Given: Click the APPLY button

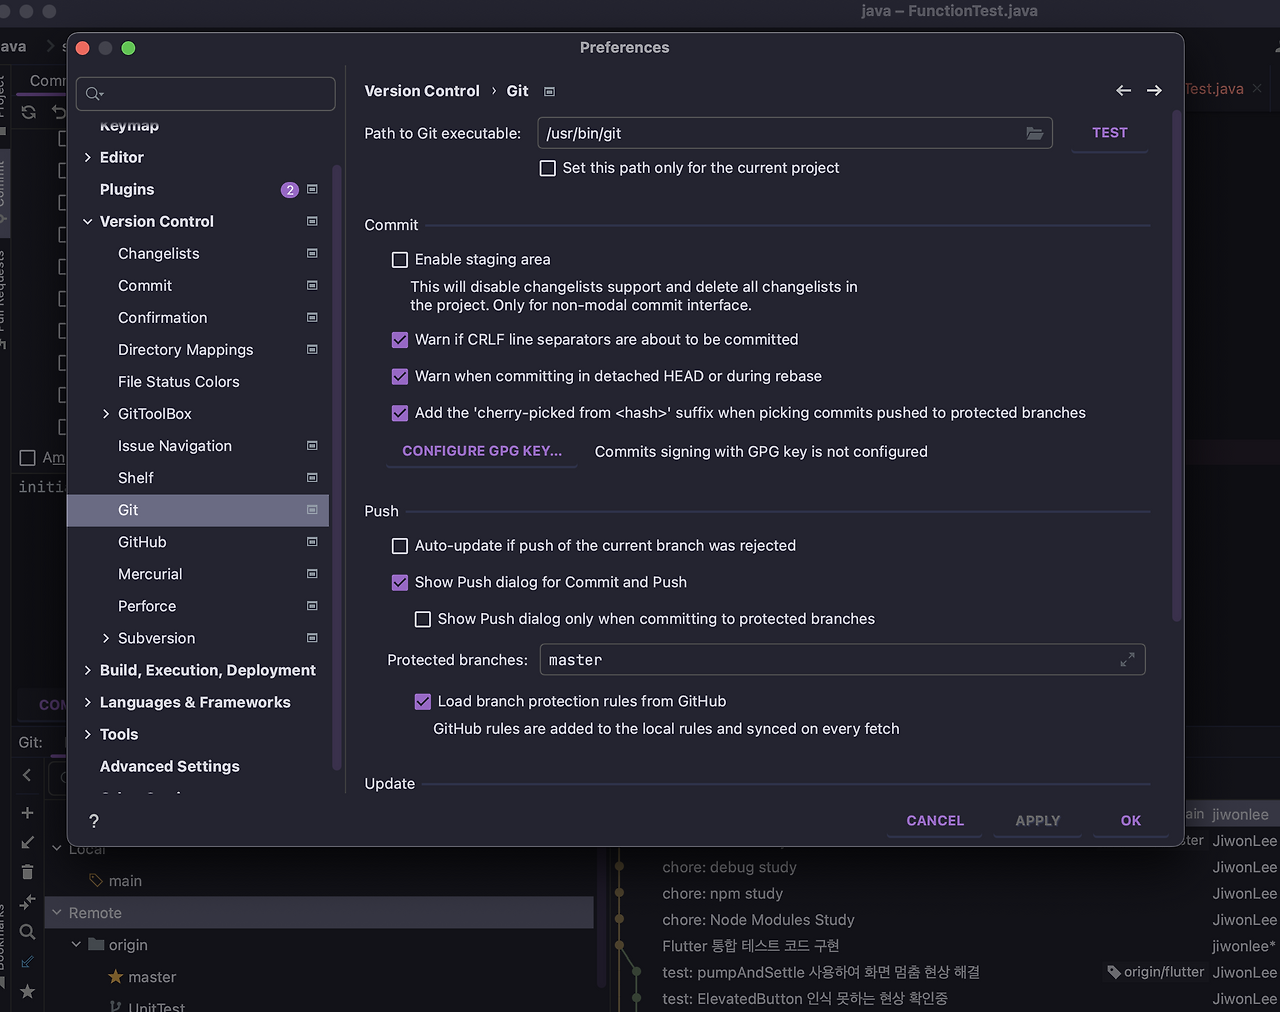Looking at the screenshot, I should (1038, 821).
